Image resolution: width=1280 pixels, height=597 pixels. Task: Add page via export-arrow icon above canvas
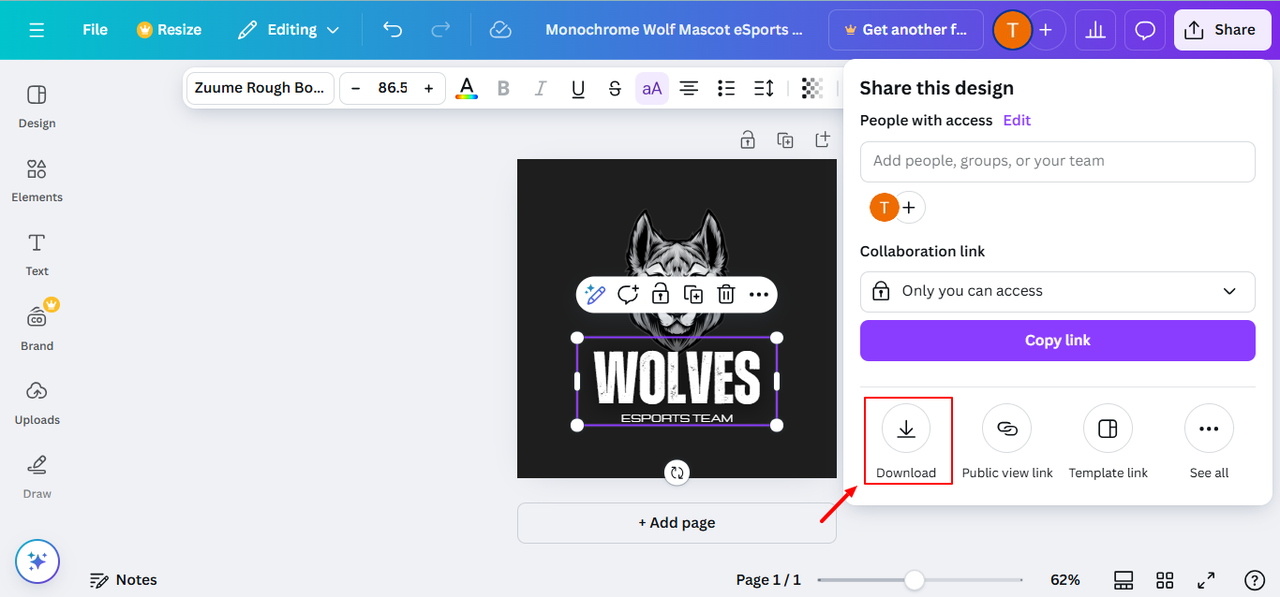click(x=822, y=140)
